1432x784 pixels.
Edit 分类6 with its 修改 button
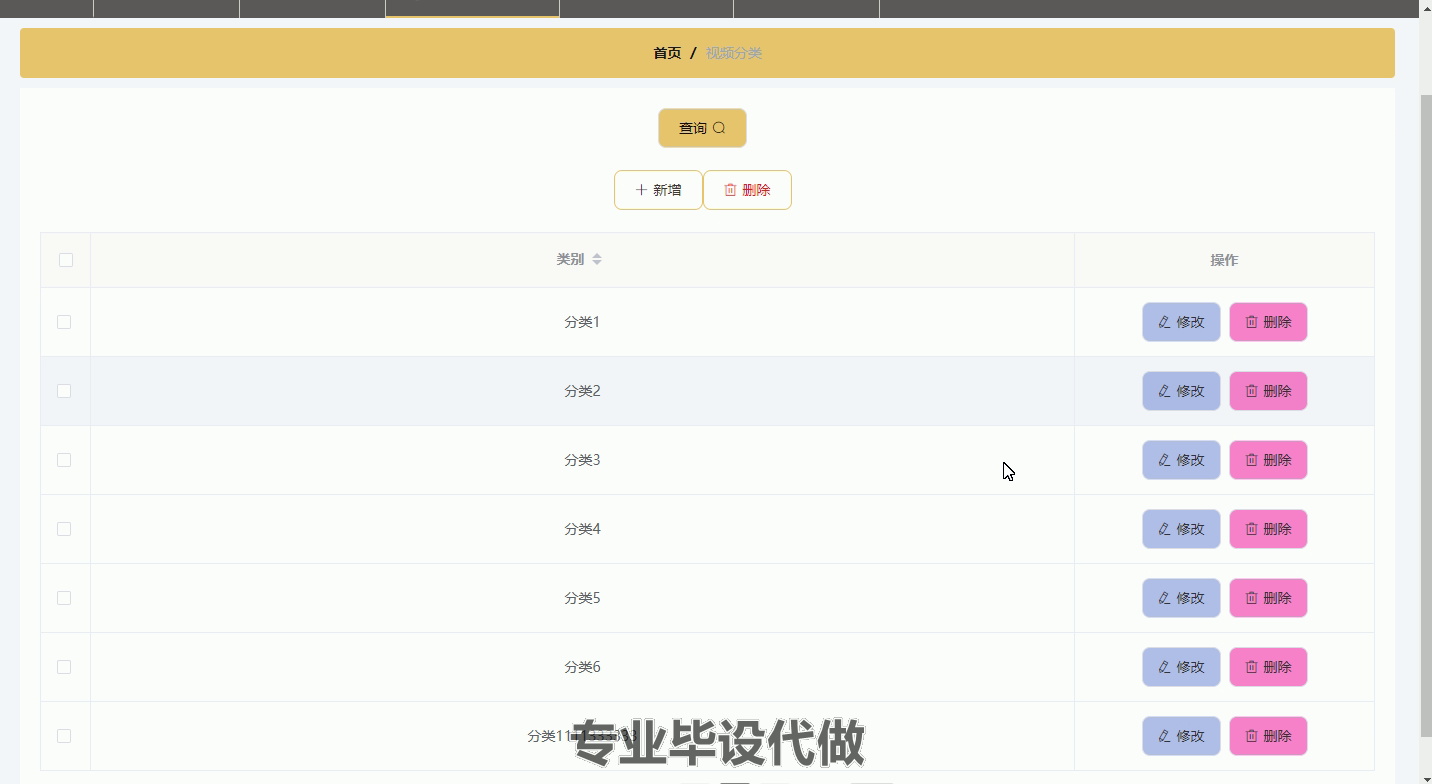[x=1181, y=667]
